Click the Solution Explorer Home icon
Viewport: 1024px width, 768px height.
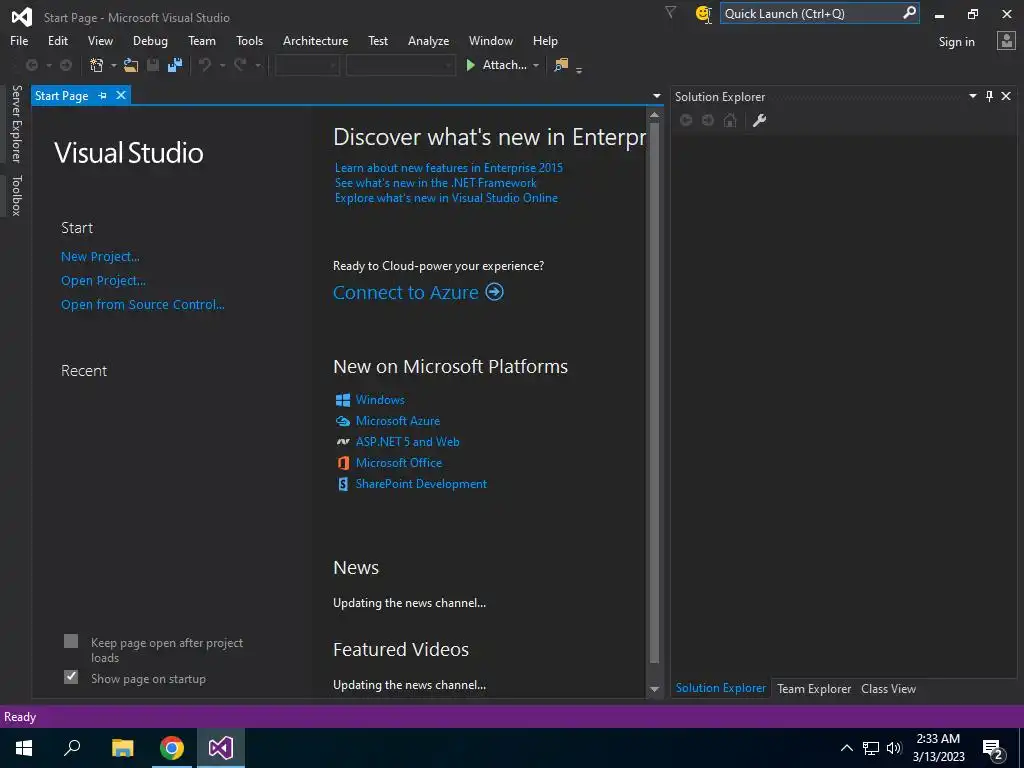click(x=730, y=120)
